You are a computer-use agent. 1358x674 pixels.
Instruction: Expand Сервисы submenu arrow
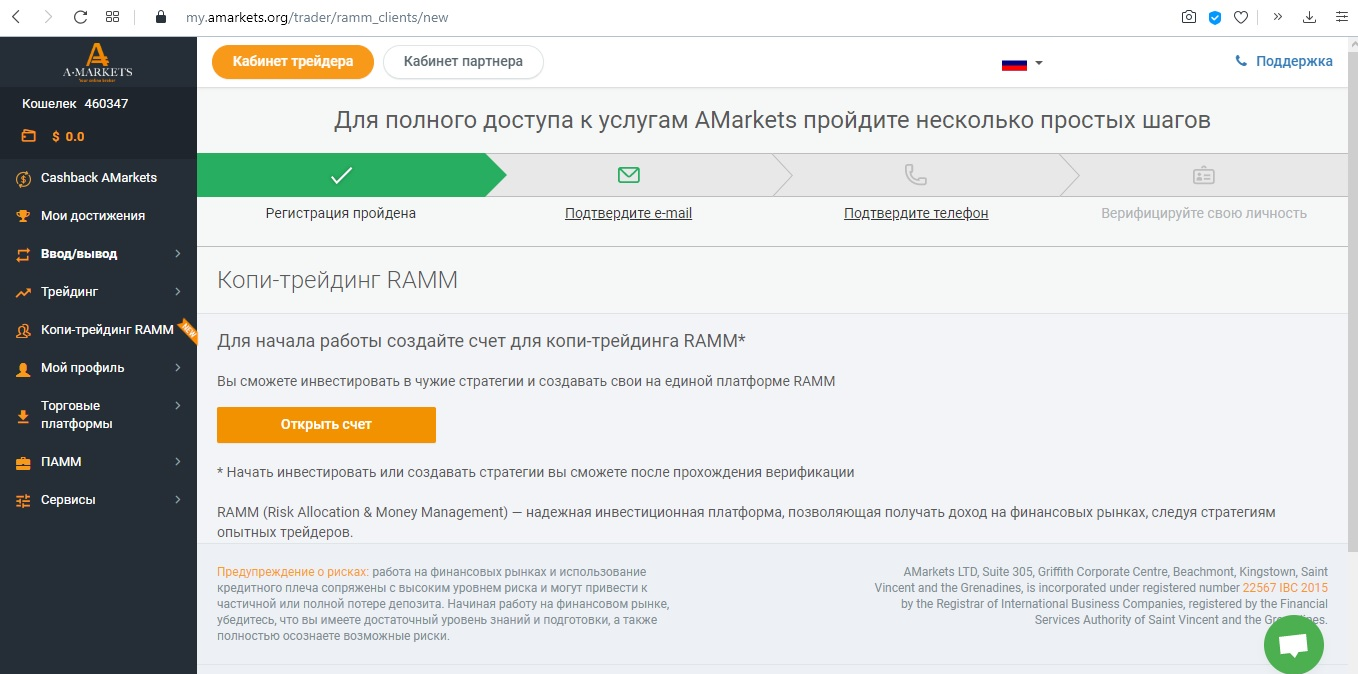point(178,500)
